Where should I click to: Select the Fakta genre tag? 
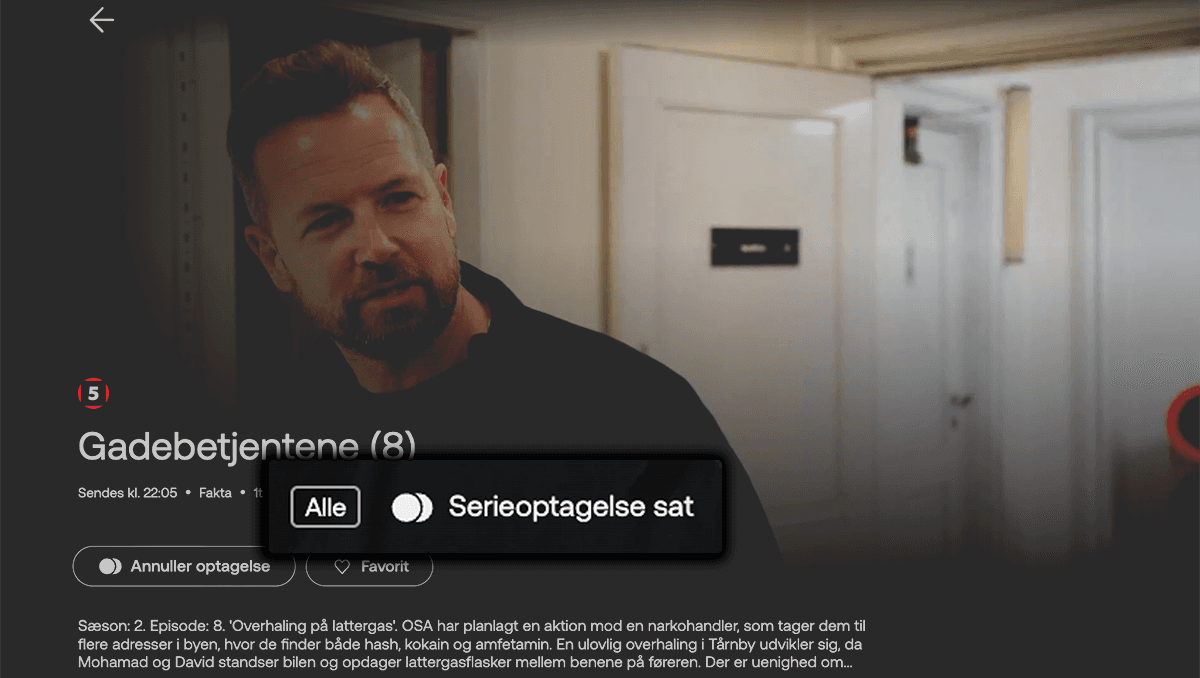215,493
